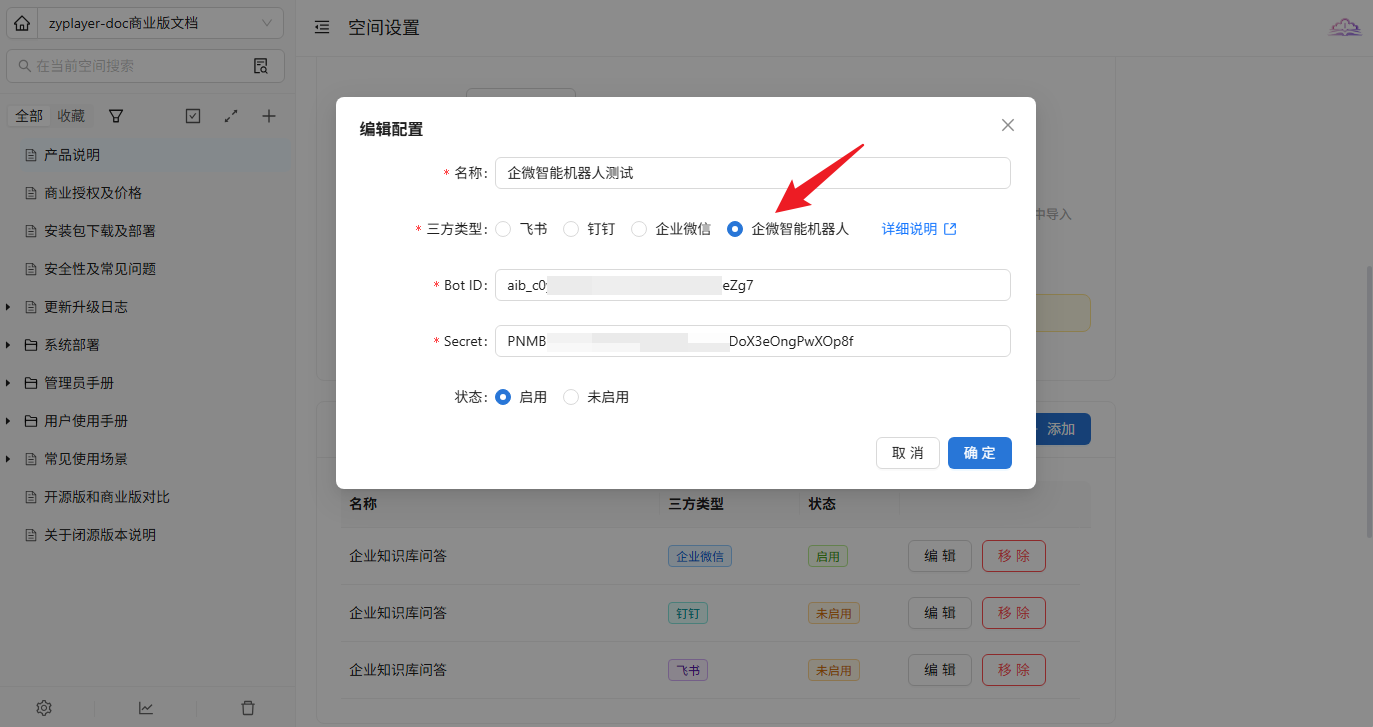Expand the 更新升级日志 tree node
Image resolution: width=1373 pixels, height=727 pixels.
[x=9, y=307]
